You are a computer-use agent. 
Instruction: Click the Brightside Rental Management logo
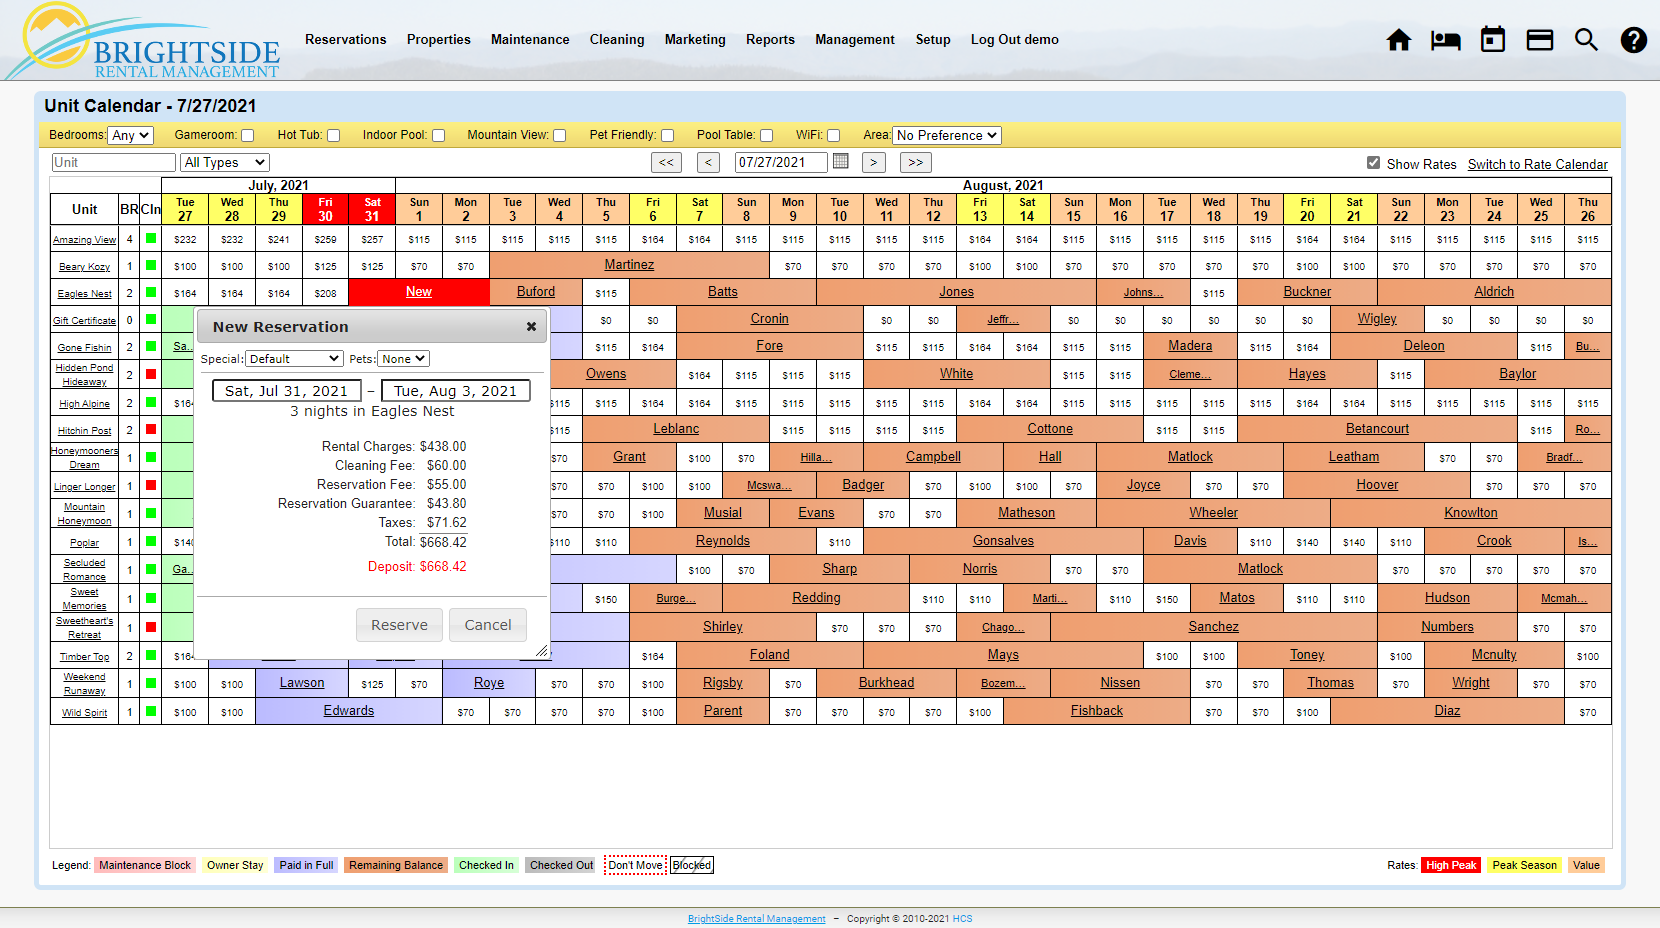[x=143, y=40]
